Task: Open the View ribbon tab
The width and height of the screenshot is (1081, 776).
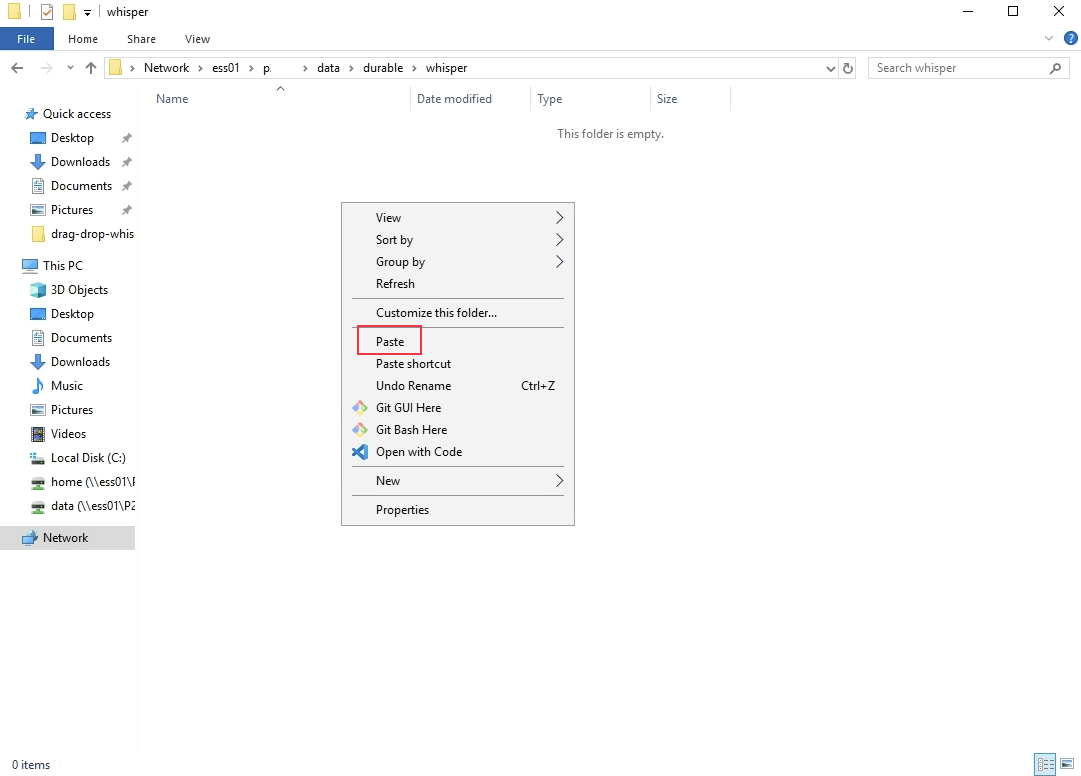Action: 197,39
